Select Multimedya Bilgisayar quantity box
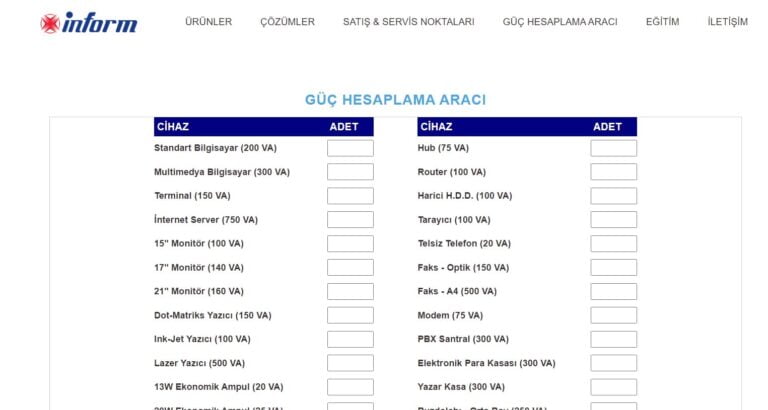768x410 pixels. 350,172
